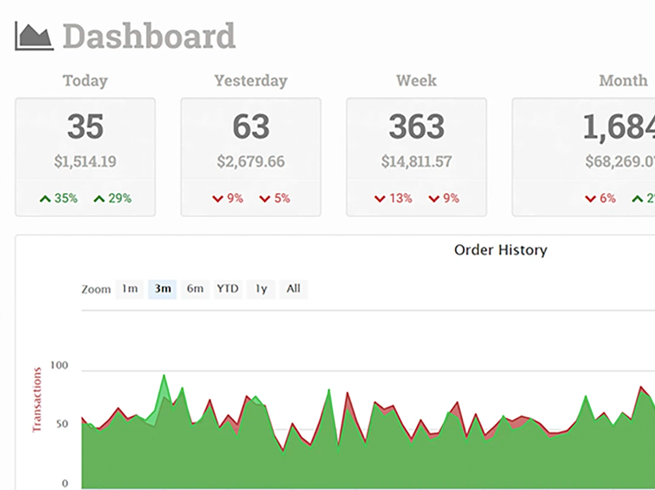Click red down arrow beside Yesterday's 9%
Viewport: 655px width, 490px height.
pos(216,199)
